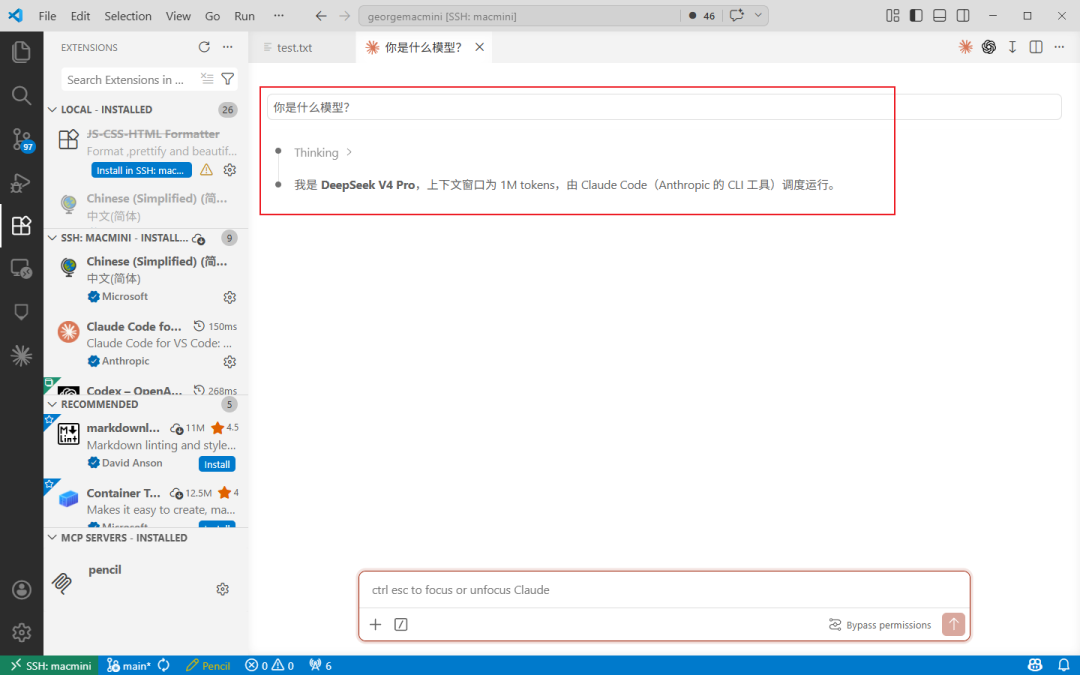Open the Testing view in activity bar

tap(21, 312)
